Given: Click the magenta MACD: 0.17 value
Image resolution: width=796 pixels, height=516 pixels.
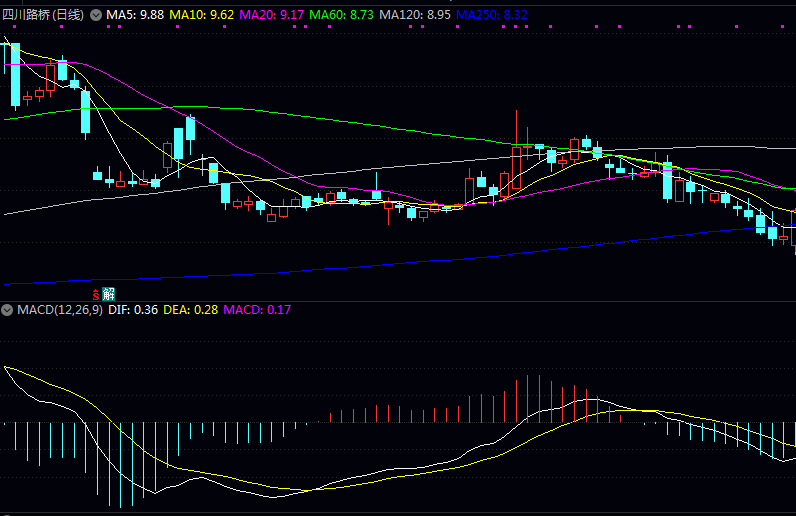Looking at the screenshot, I should [x=257, y=310].
